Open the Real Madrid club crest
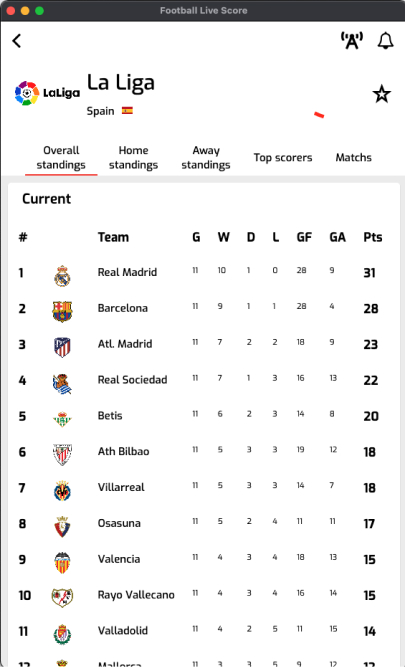Viewport: 405px width, 667px height. [62, 275]
